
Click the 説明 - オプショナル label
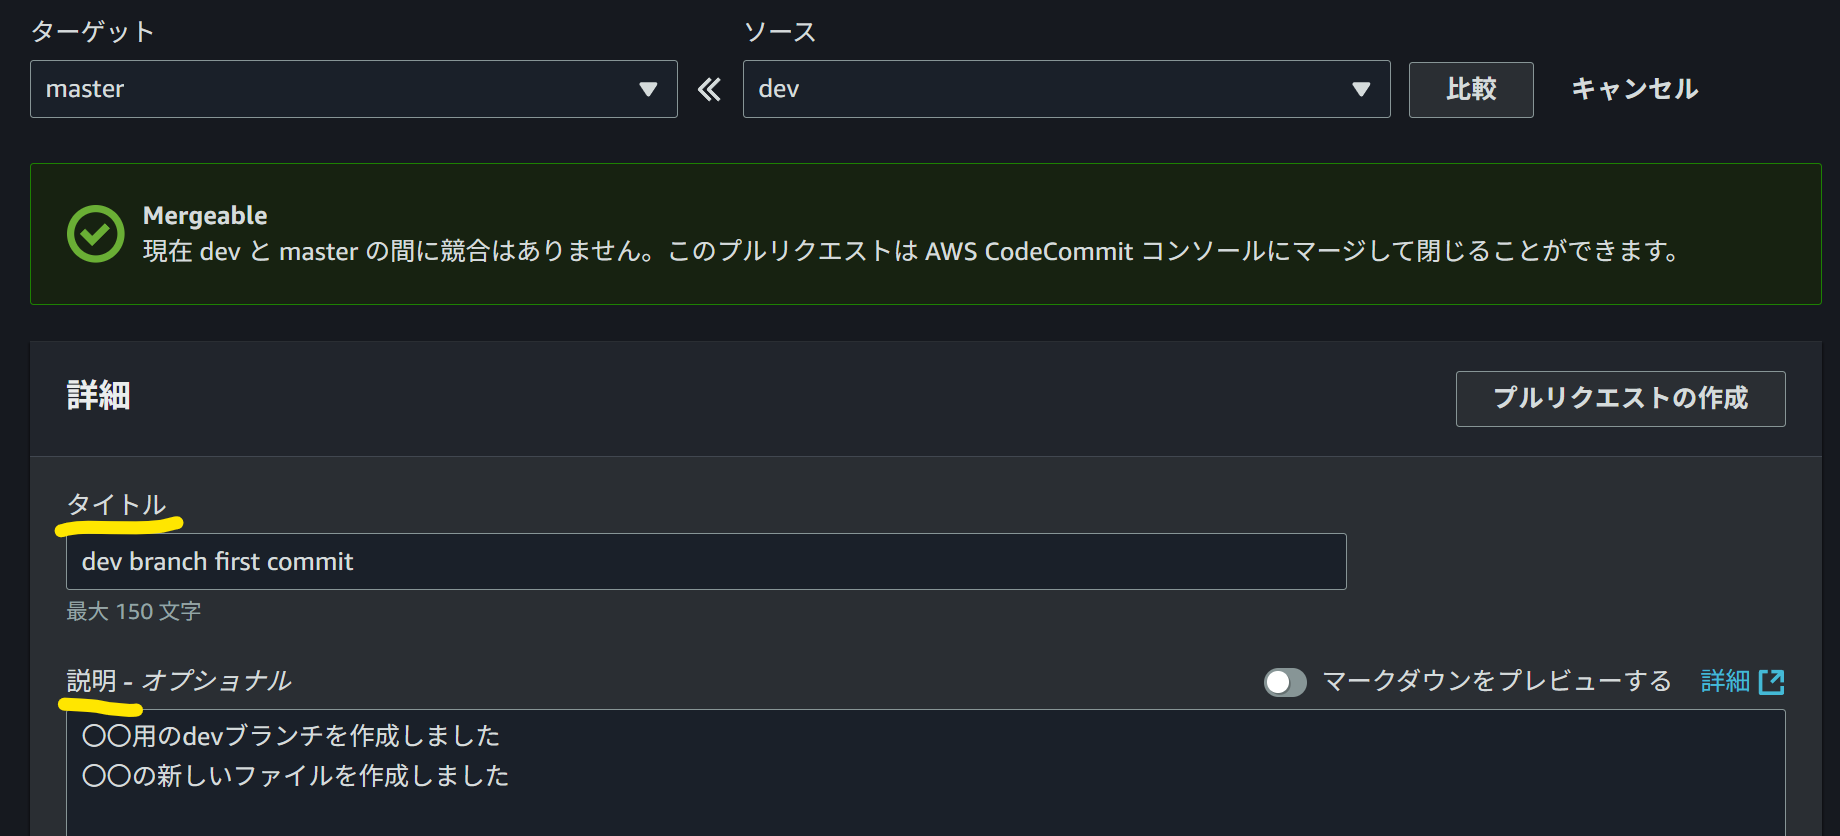tap(177, 681)
